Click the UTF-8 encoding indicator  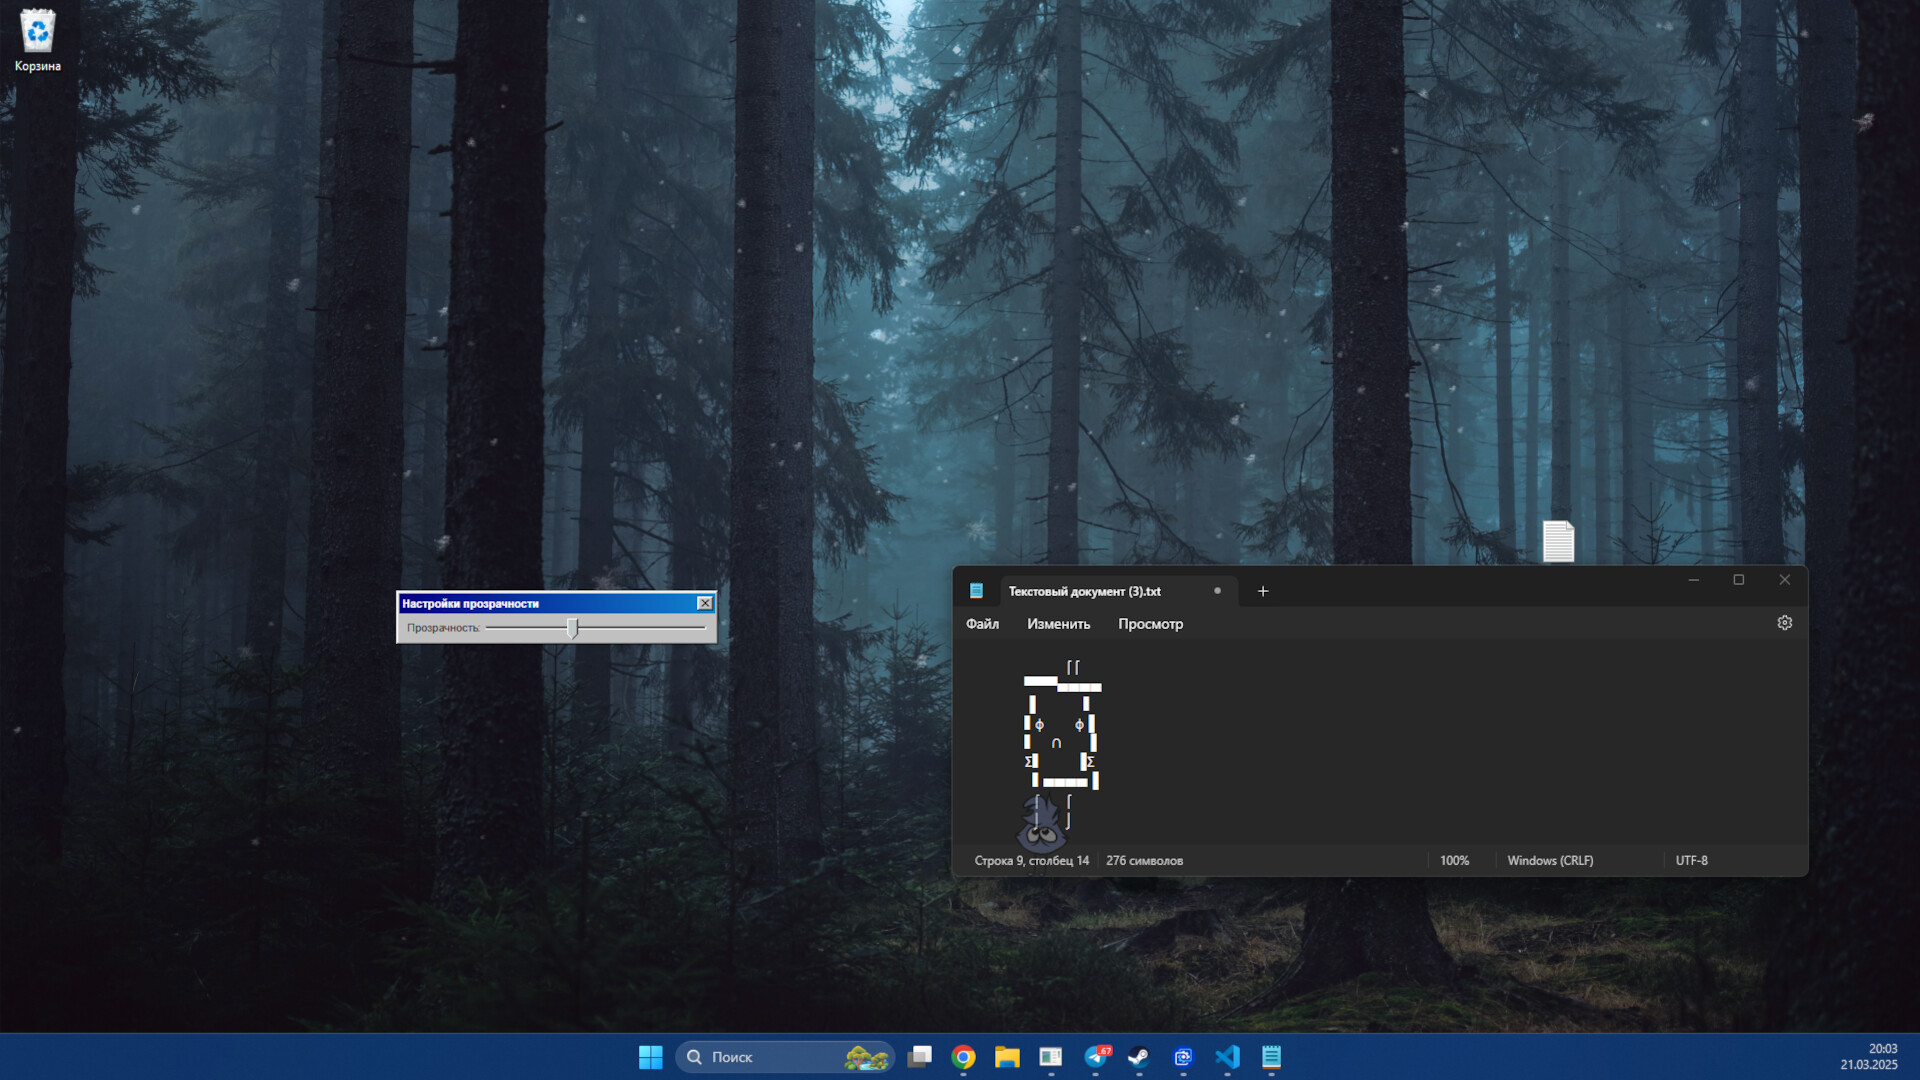pyautogui.click(x=1691, y=860)
